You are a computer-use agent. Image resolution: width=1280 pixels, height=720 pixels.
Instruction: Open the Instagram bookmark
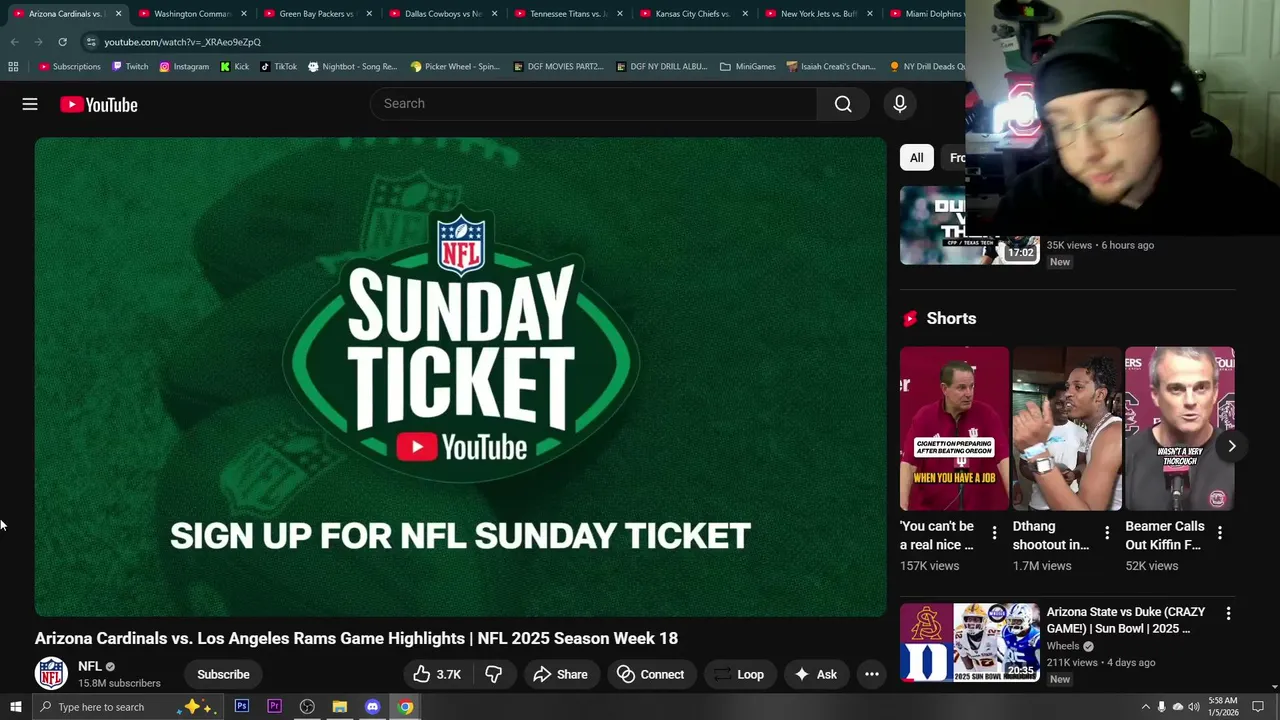coord(184,67)
